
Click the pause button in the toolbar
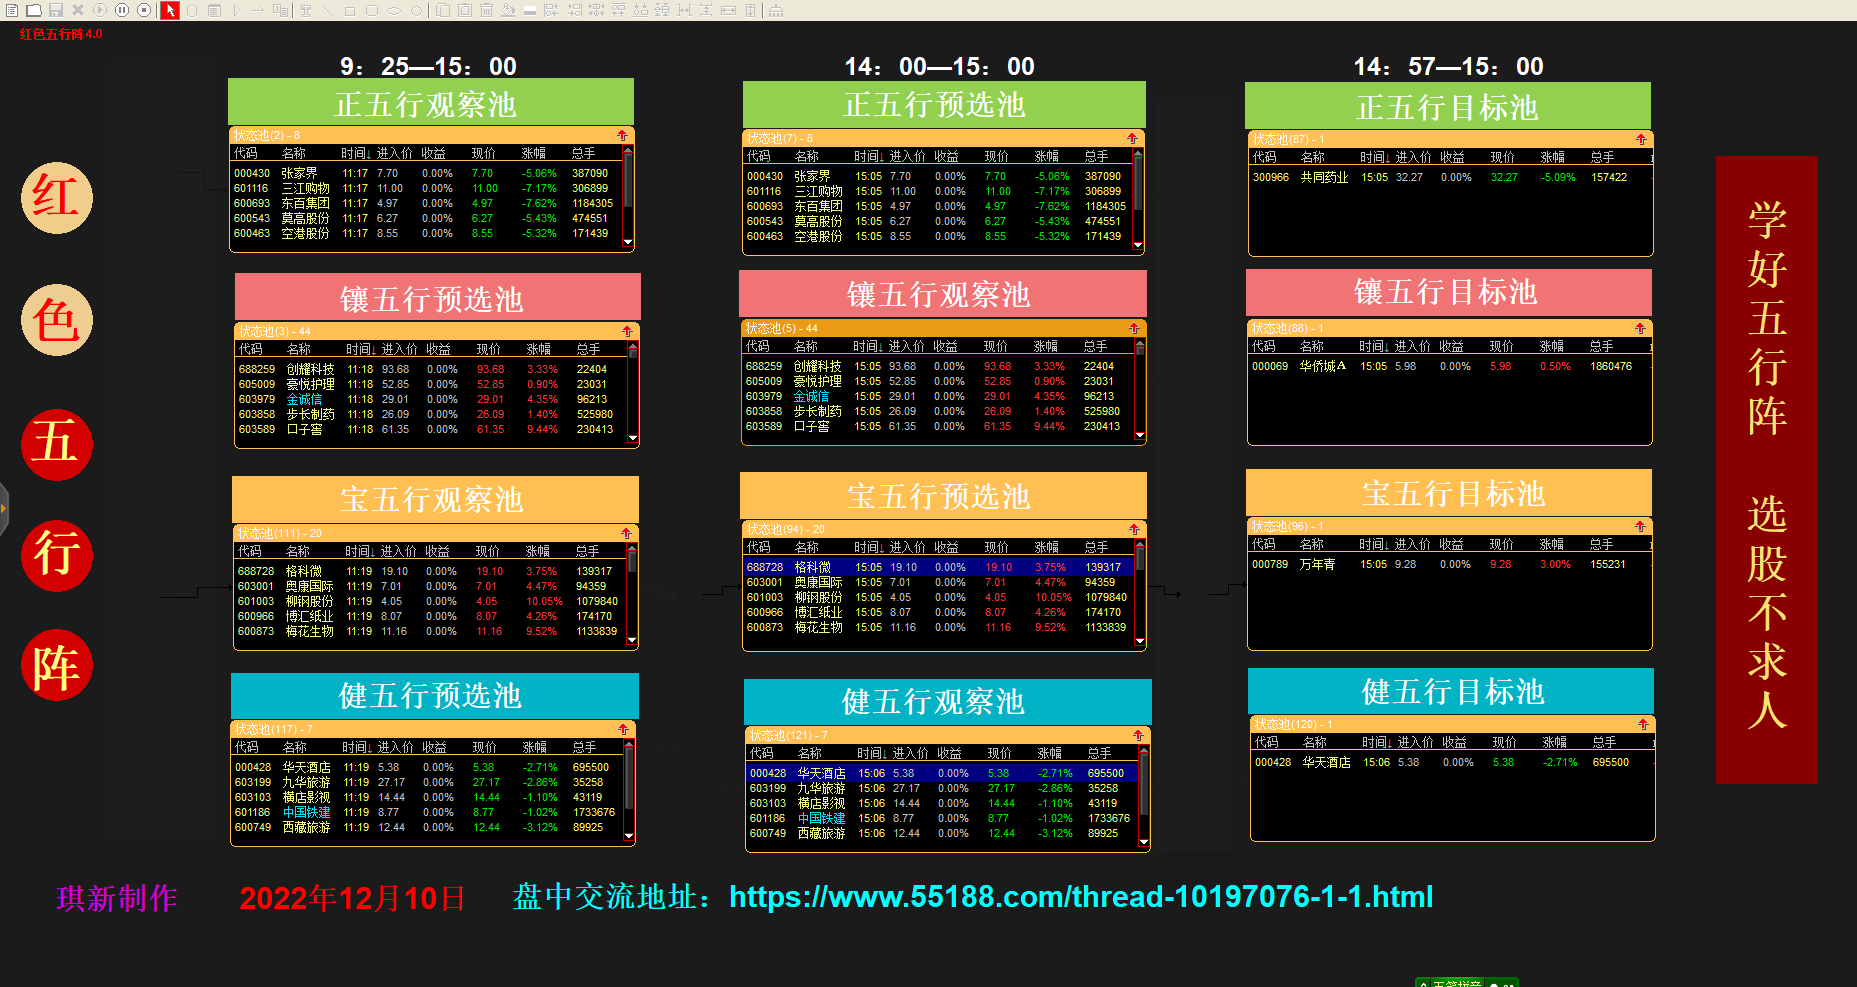122,10
